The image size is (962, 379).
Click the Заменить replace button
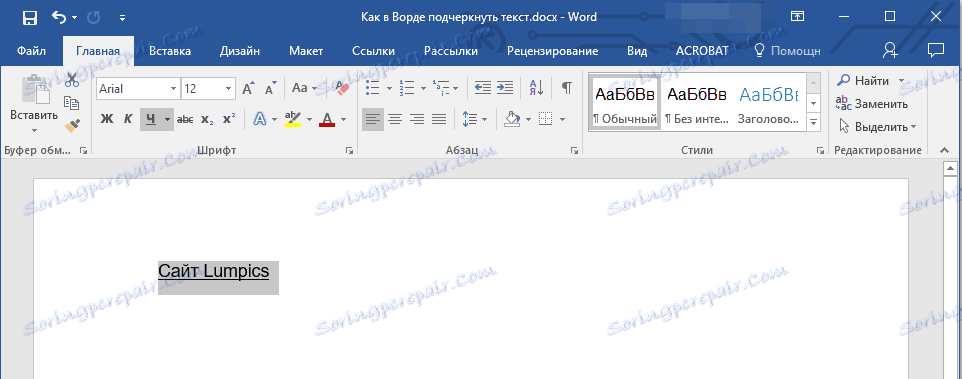pyautogui.click(x=871, y=104)
